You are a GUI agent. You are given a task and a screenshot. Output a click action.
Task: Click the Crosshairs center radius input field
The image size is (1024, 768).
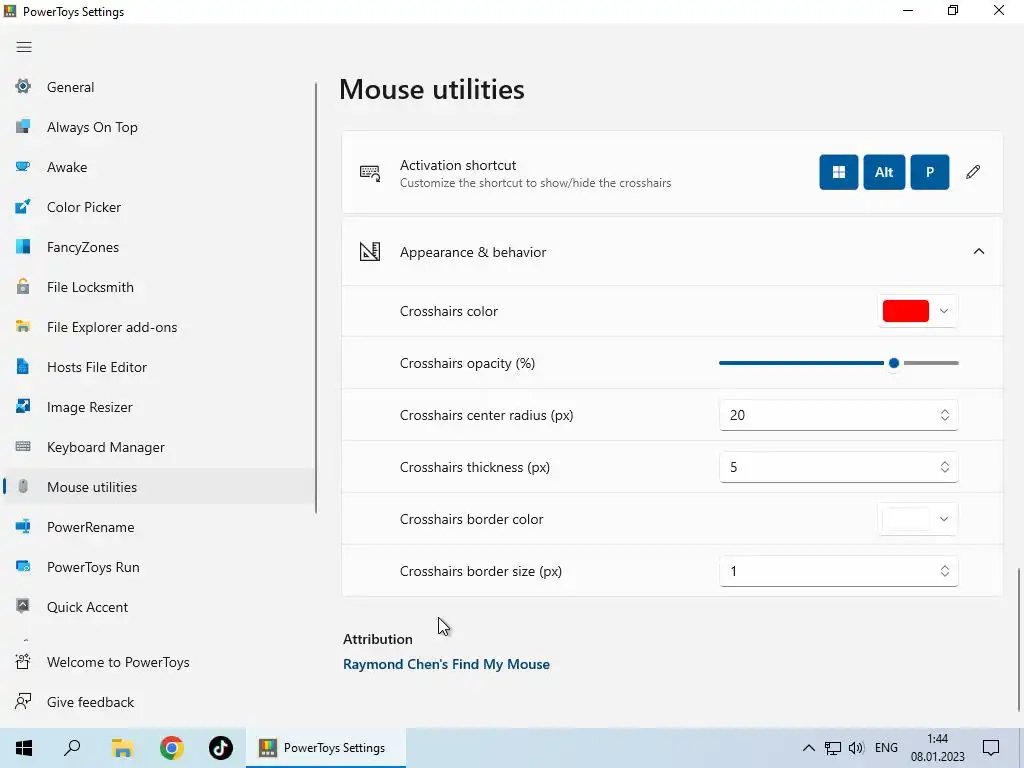pyautogui.click(x=839, y=415)
